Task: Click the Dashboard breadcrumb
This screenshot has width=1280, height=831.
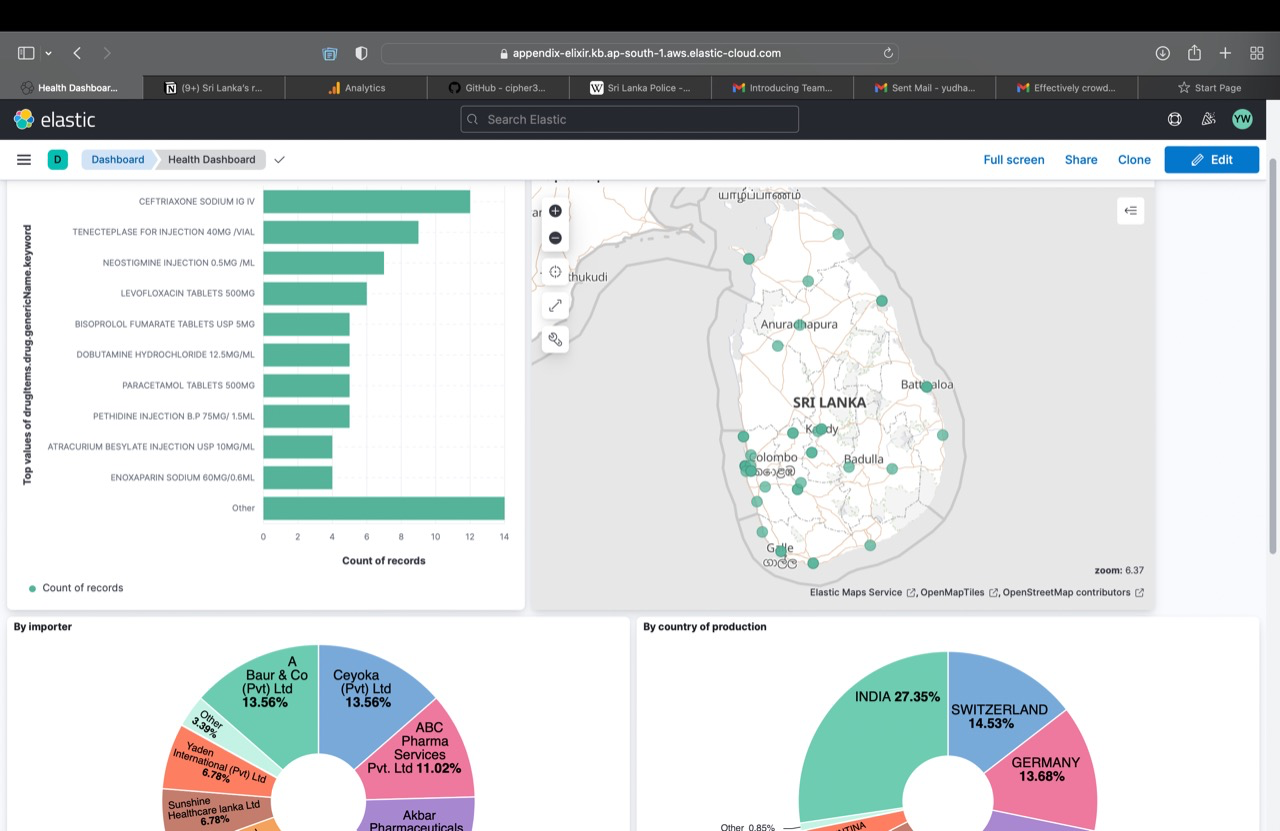Action: click(x=117, y=160)
